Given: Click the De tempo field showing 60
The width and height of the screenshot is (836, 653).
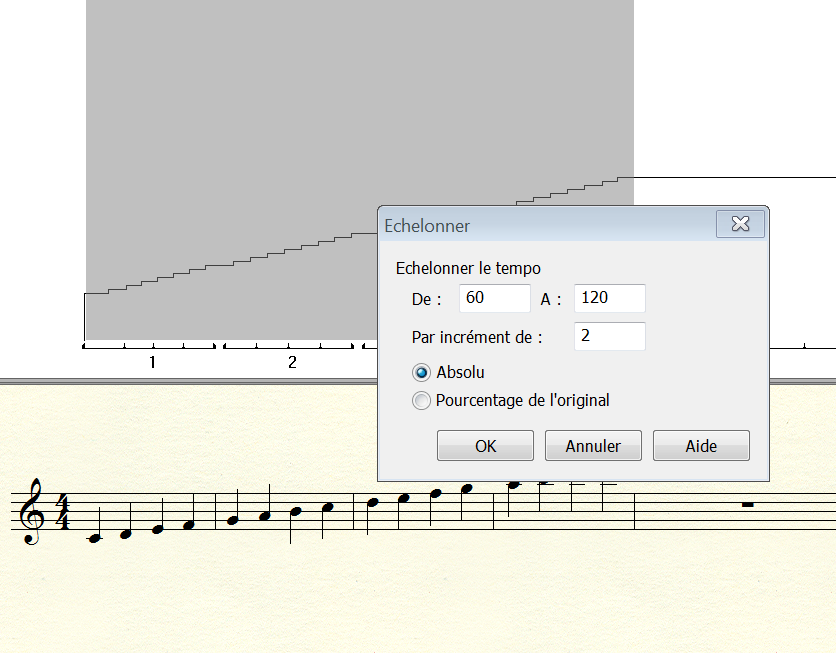Looking at the screenshot, I should click(494, 298).
